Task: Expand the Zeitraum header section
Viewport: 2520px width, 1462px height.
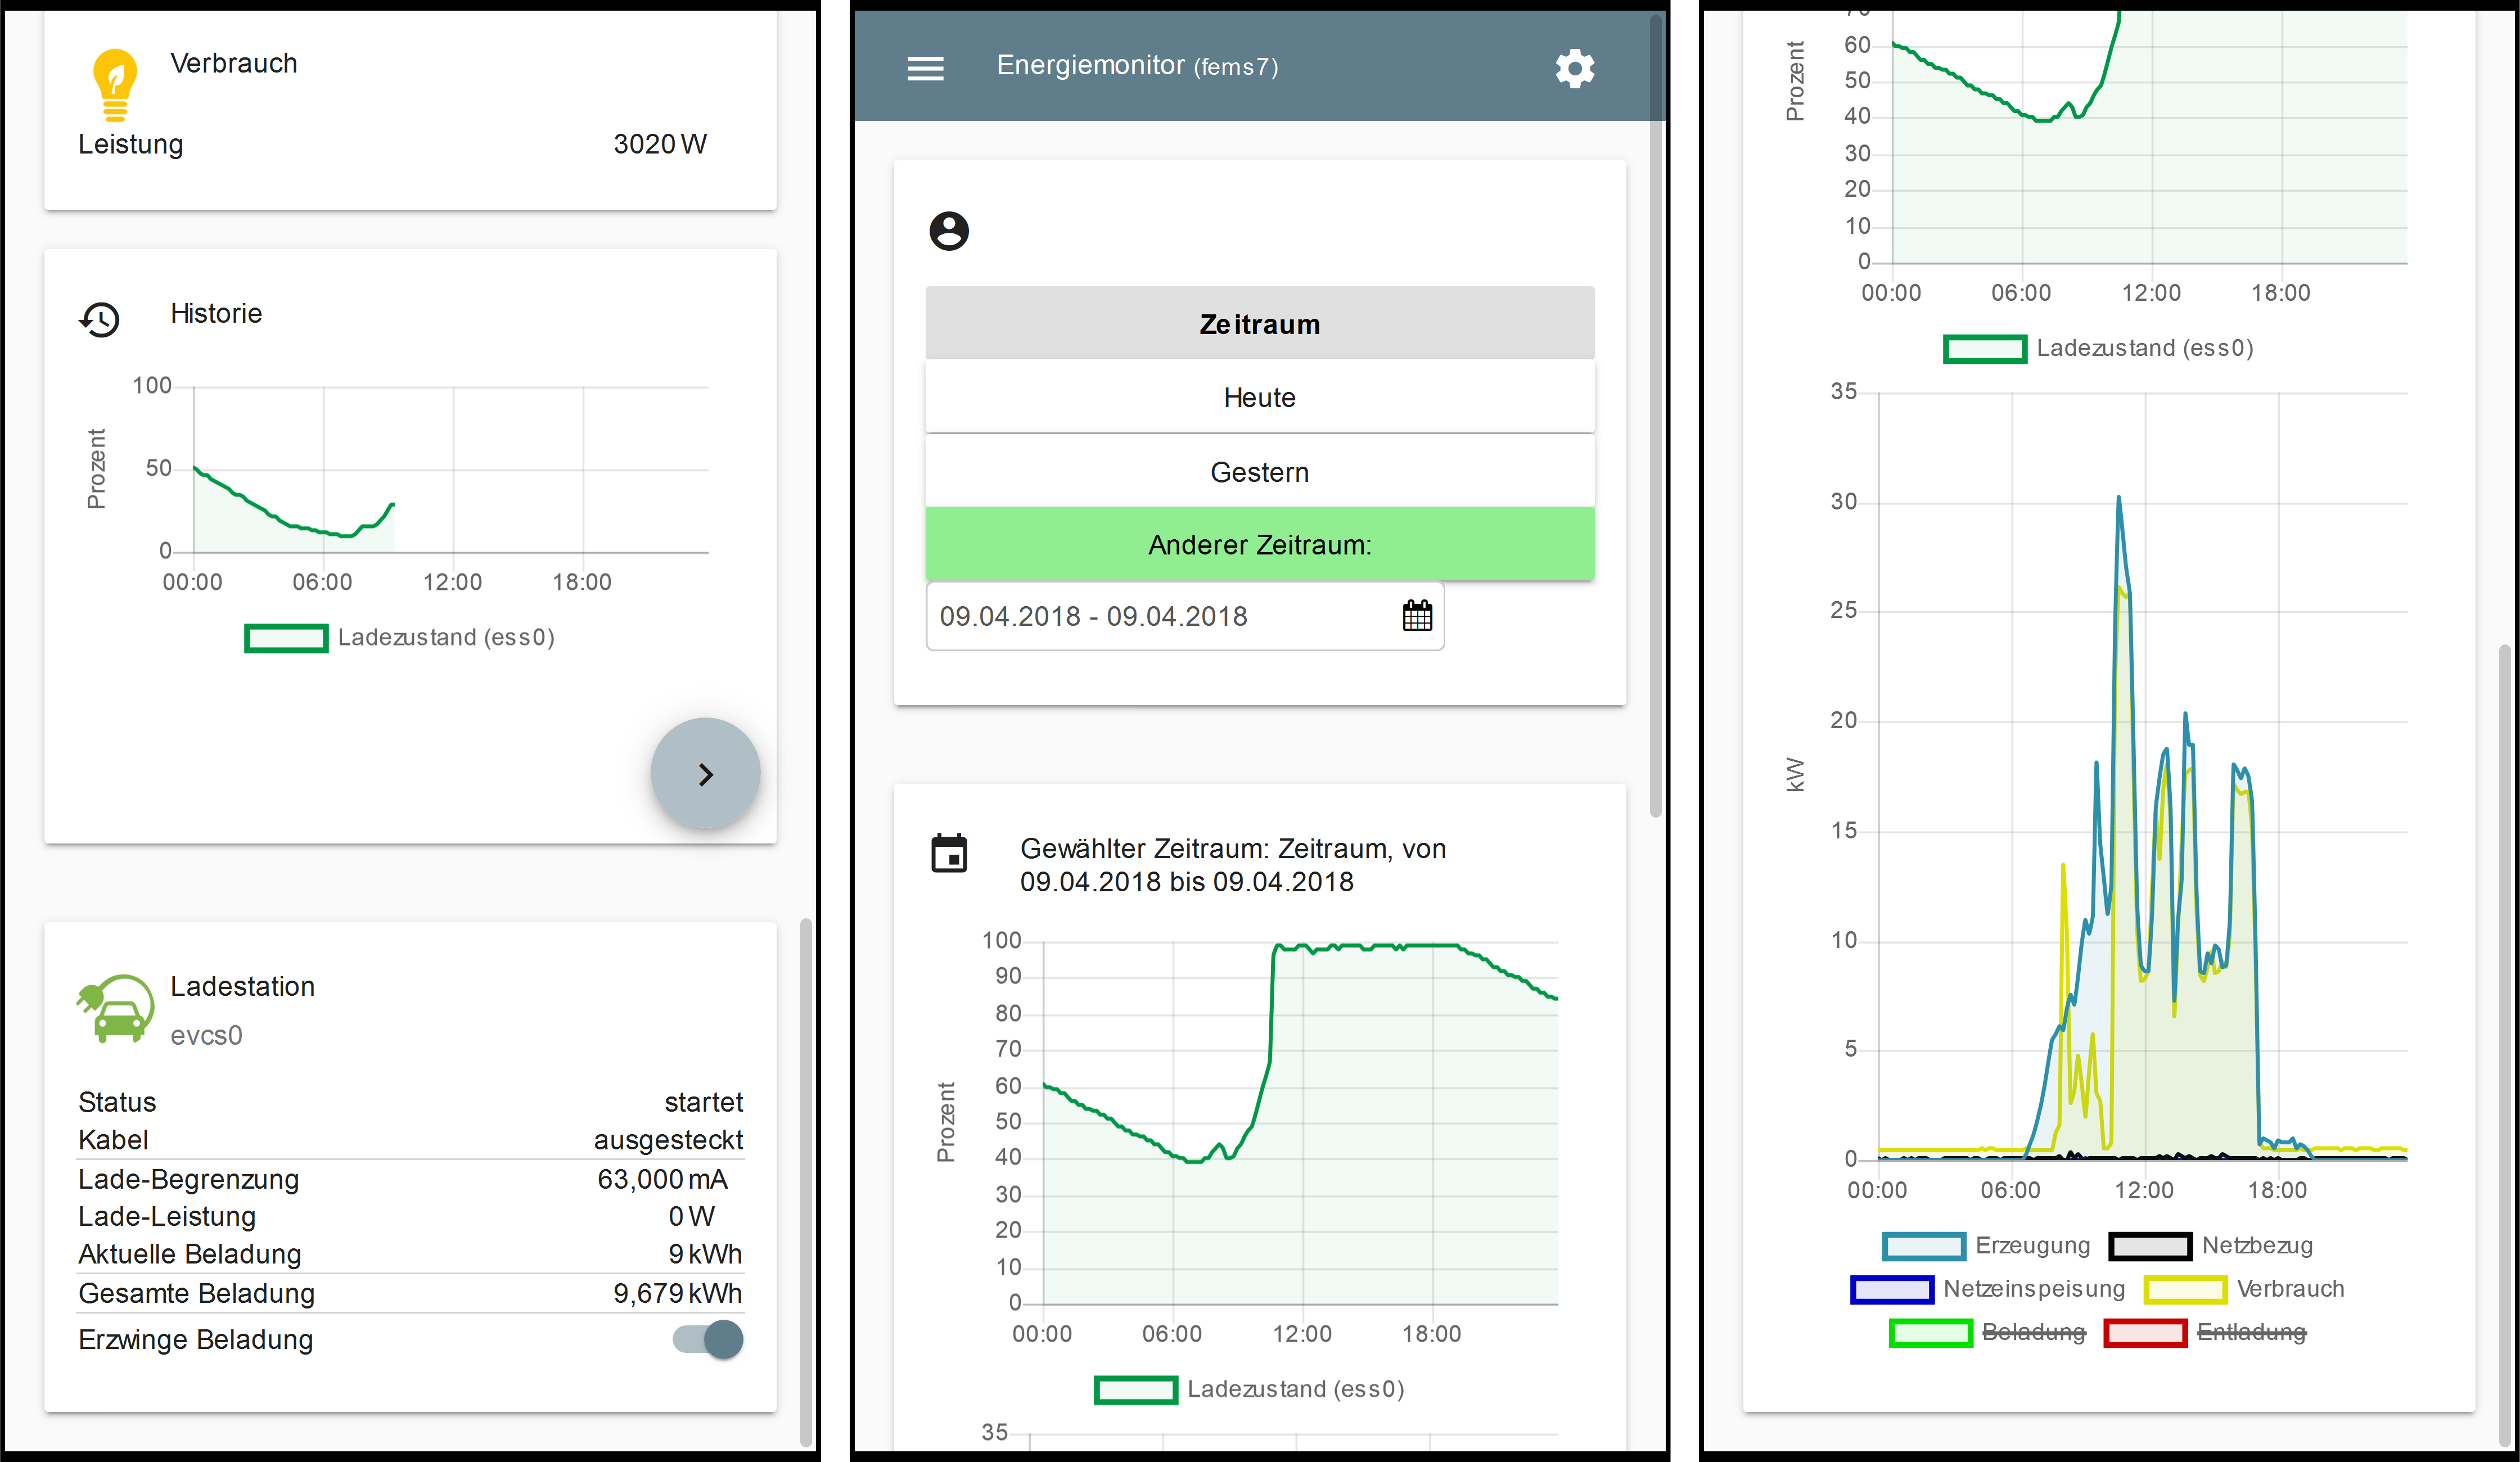Action: (1259, 324)
